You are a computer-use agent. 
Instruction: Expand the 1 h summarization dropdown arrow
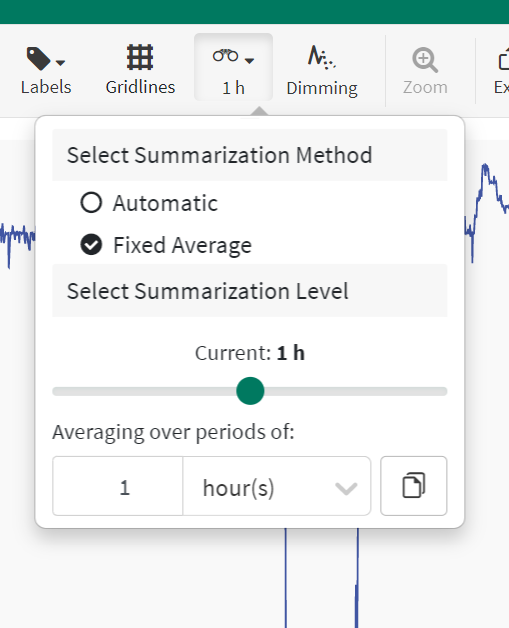point(249,61)
